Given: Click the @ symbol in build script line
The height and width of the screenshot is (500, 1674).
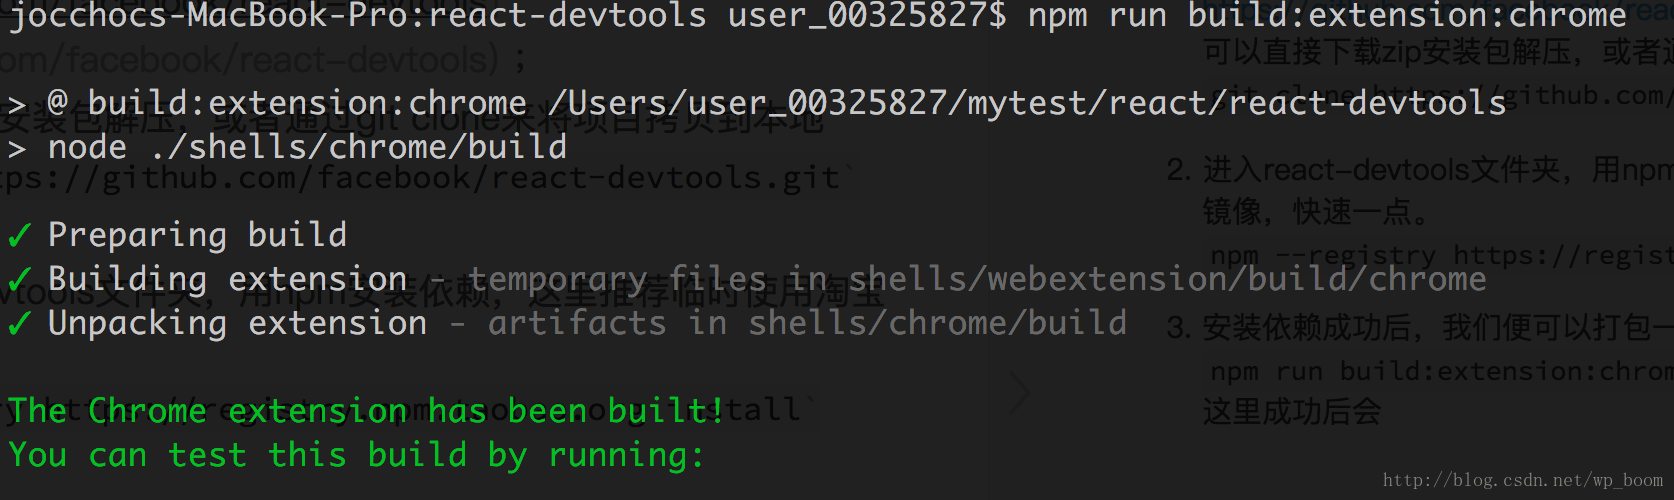Looking at the screenshot, I should click(x=58, y=104).
